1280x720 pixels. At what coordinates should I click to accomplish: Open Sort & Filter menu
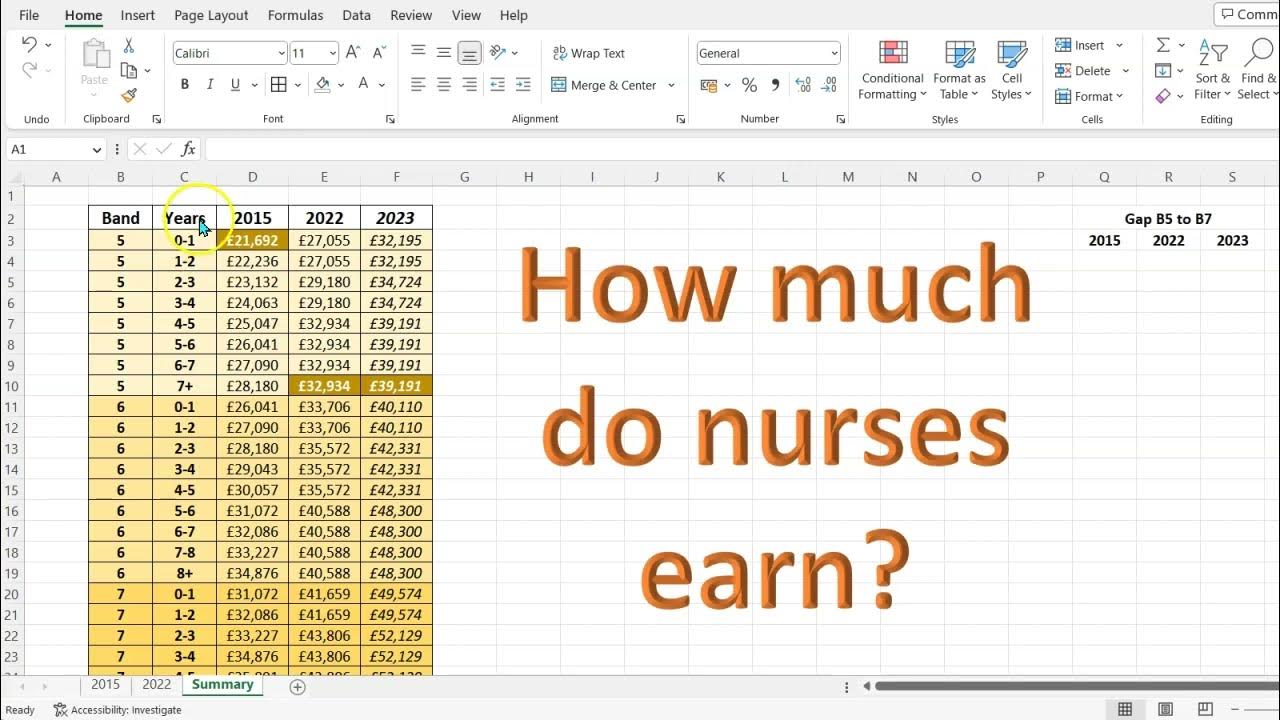click(1214, 70)
